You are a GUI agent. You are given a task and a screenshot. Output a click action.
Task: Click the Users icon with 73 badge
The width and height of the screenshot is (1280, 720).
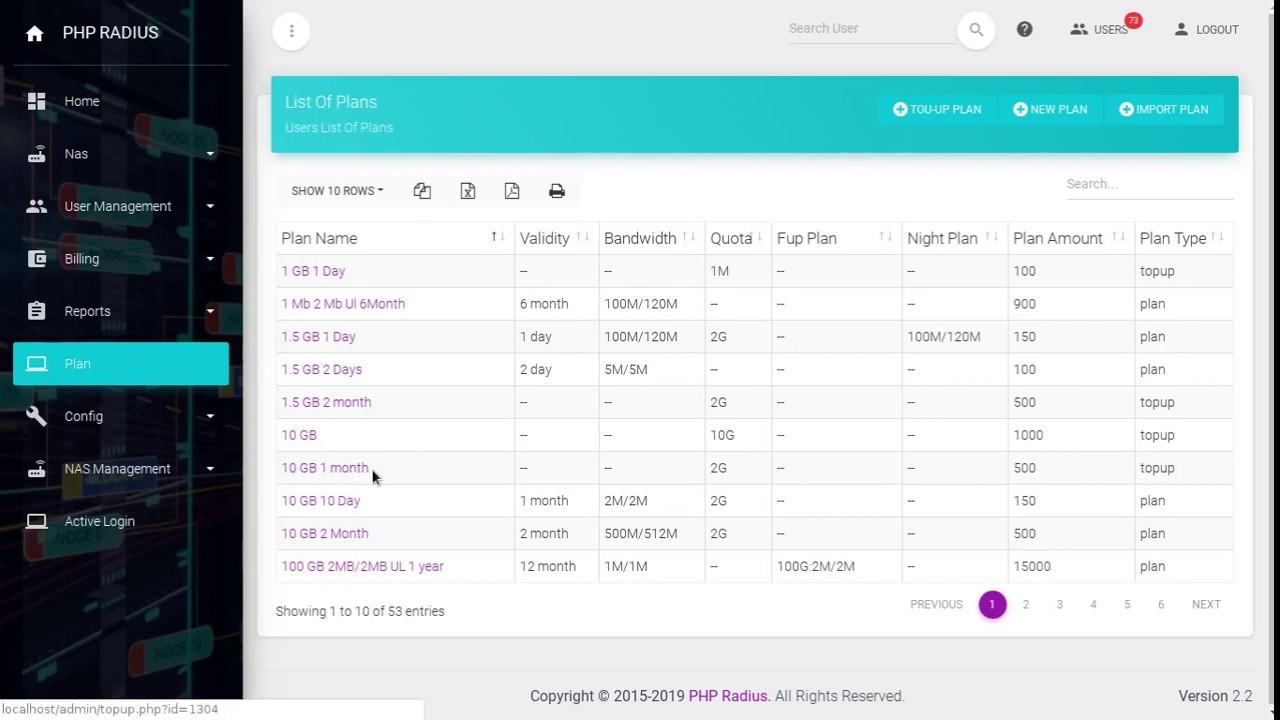point(1079,29)
